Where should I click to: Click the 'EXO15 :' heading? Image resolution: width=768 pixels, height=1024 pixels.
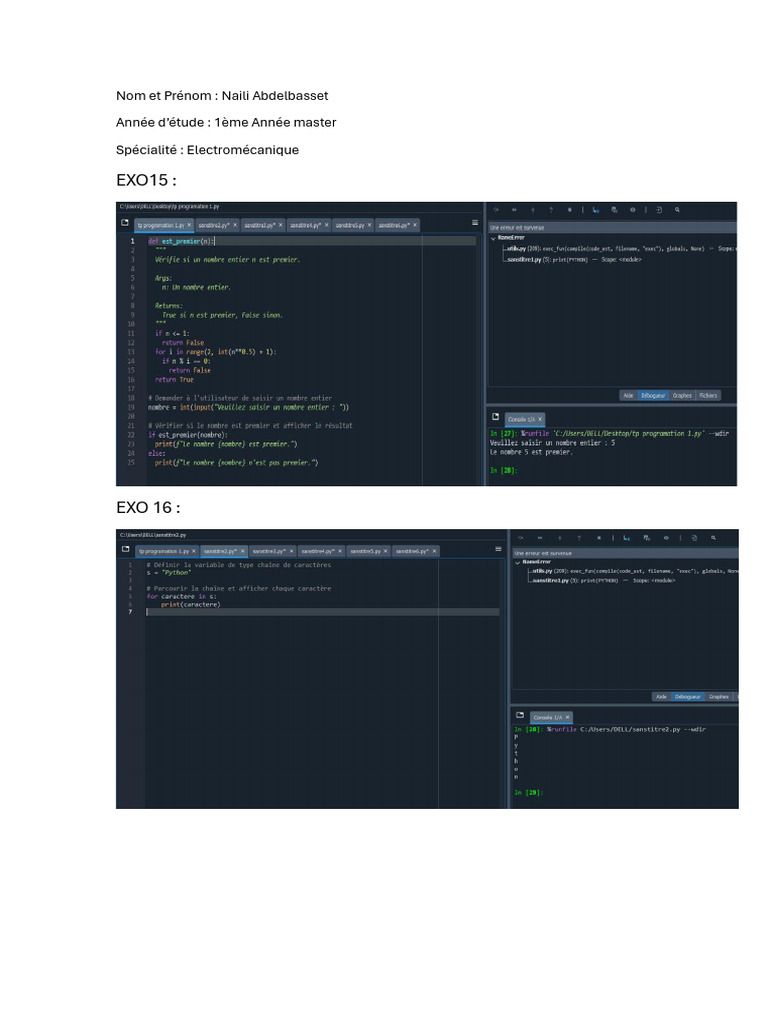[146, 180]
